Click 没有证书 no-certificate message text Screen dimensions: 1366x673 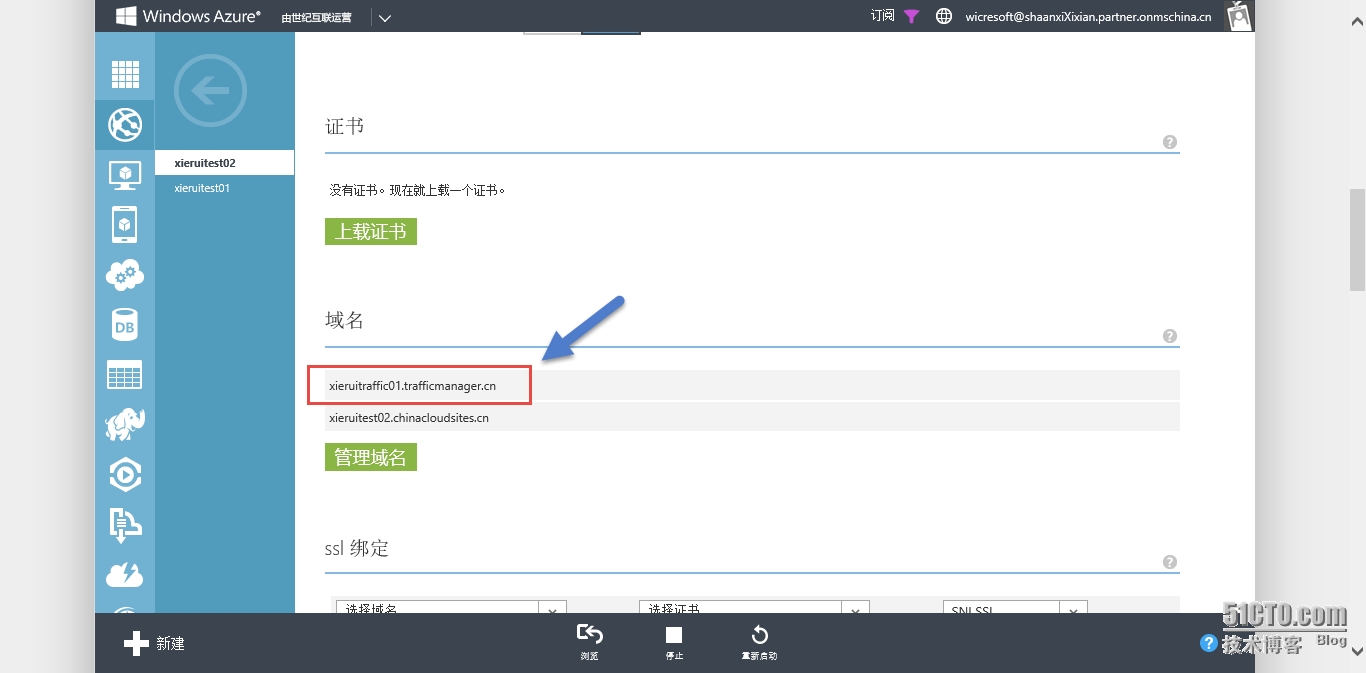tap(418, 190)
